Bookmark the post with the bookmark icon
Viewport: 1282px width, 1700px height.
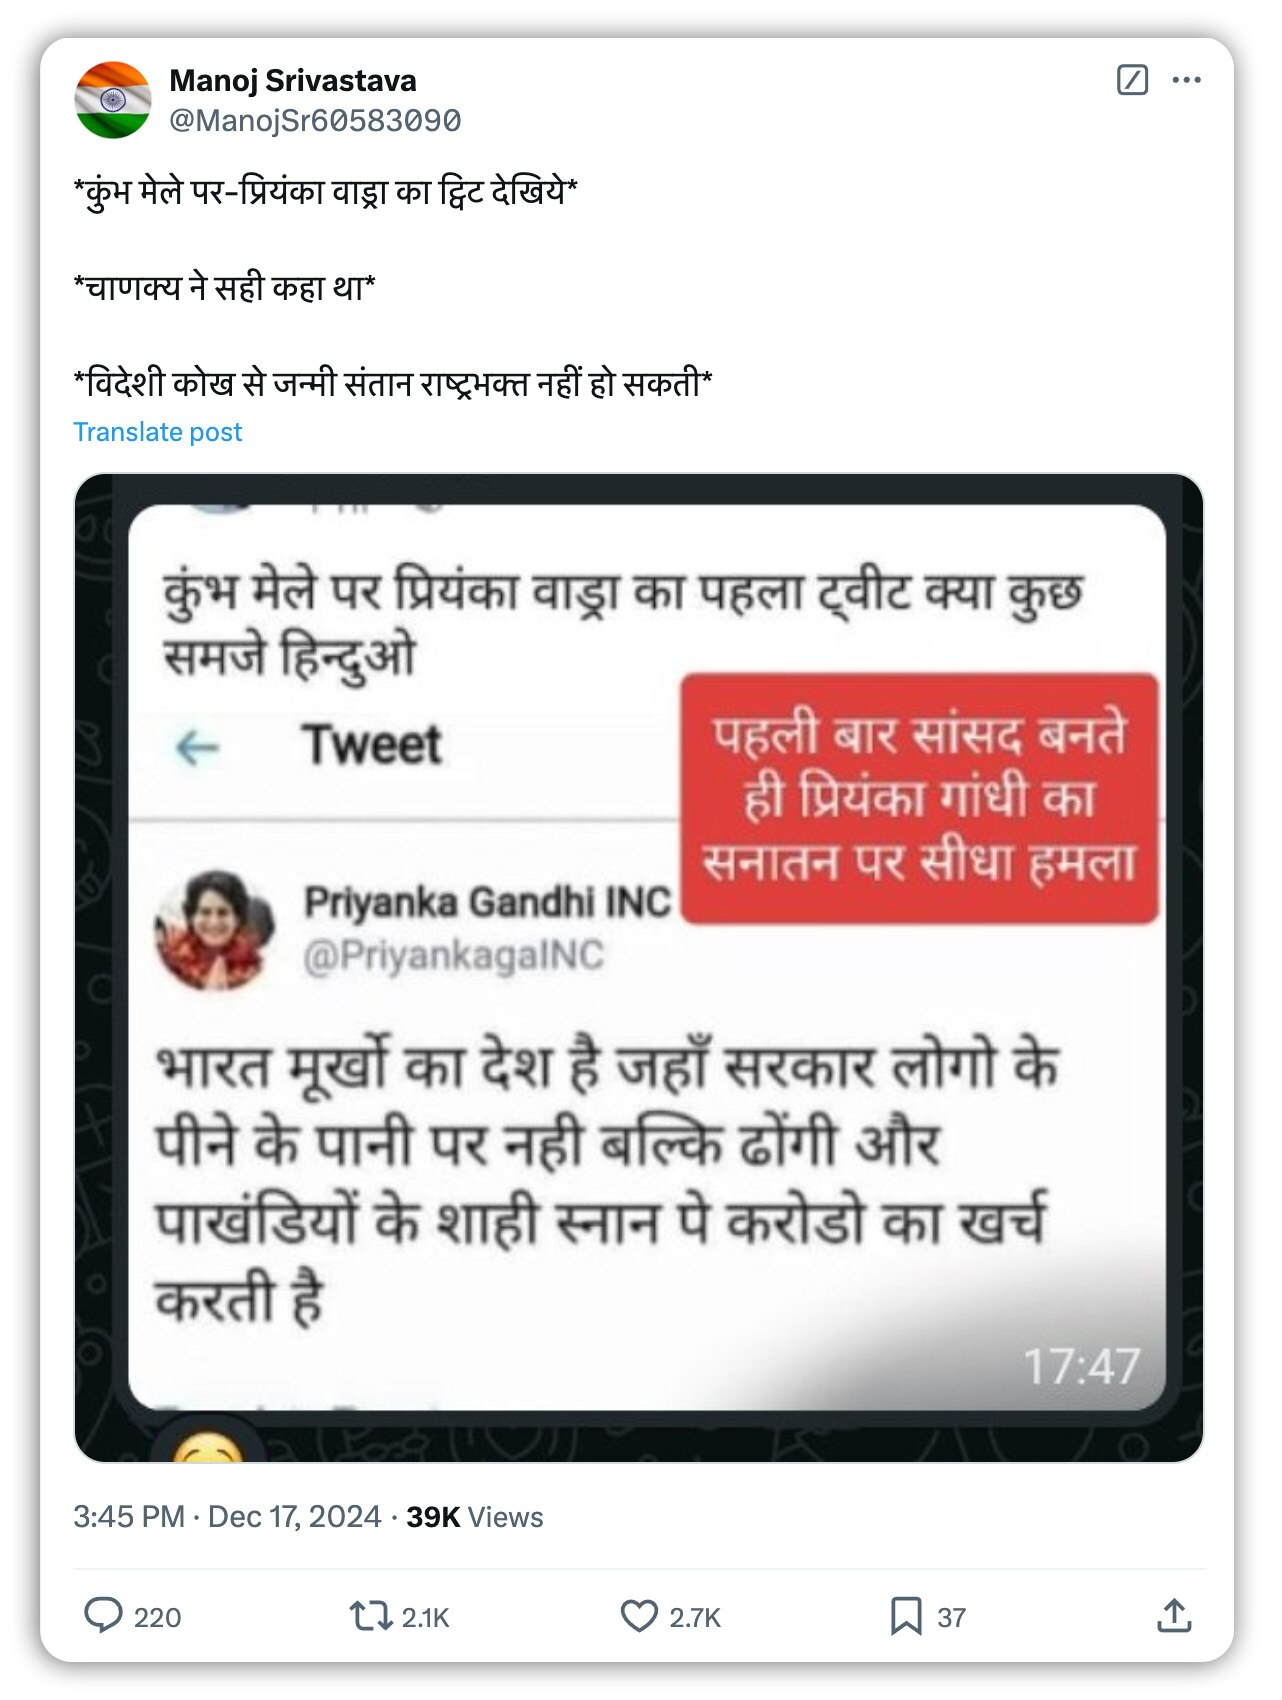(906, 1616)
